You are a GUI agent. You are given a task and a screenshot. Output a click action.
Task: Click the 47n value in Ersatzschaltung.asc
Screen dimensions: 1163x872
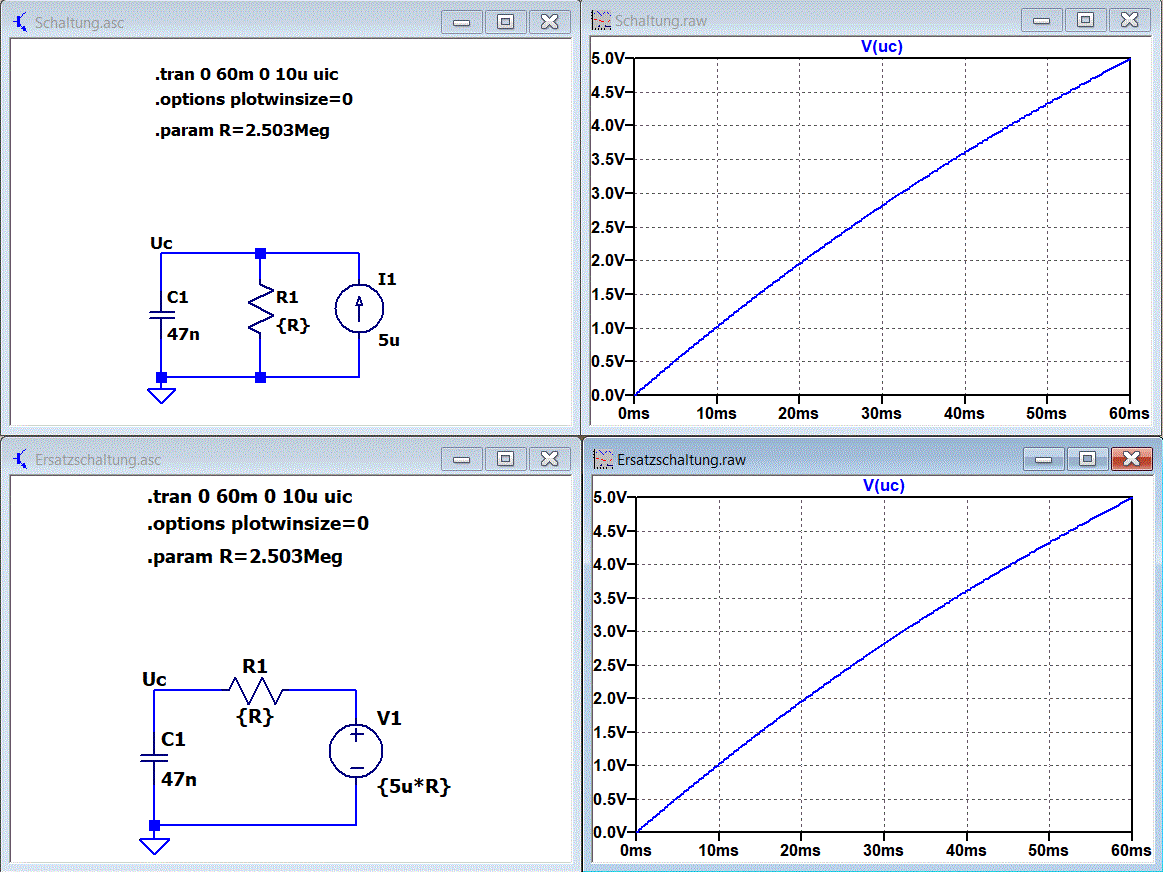click(179, 780)
